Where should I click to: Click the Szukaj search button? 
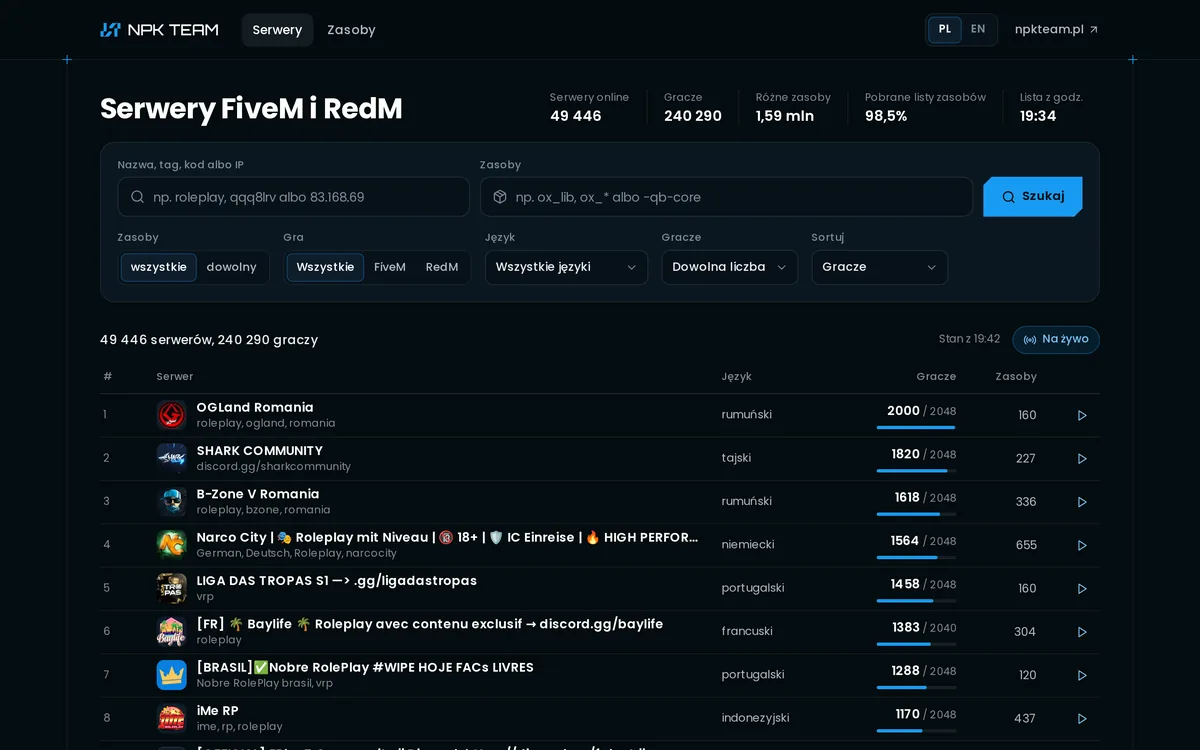click(x=1033, y=197)
